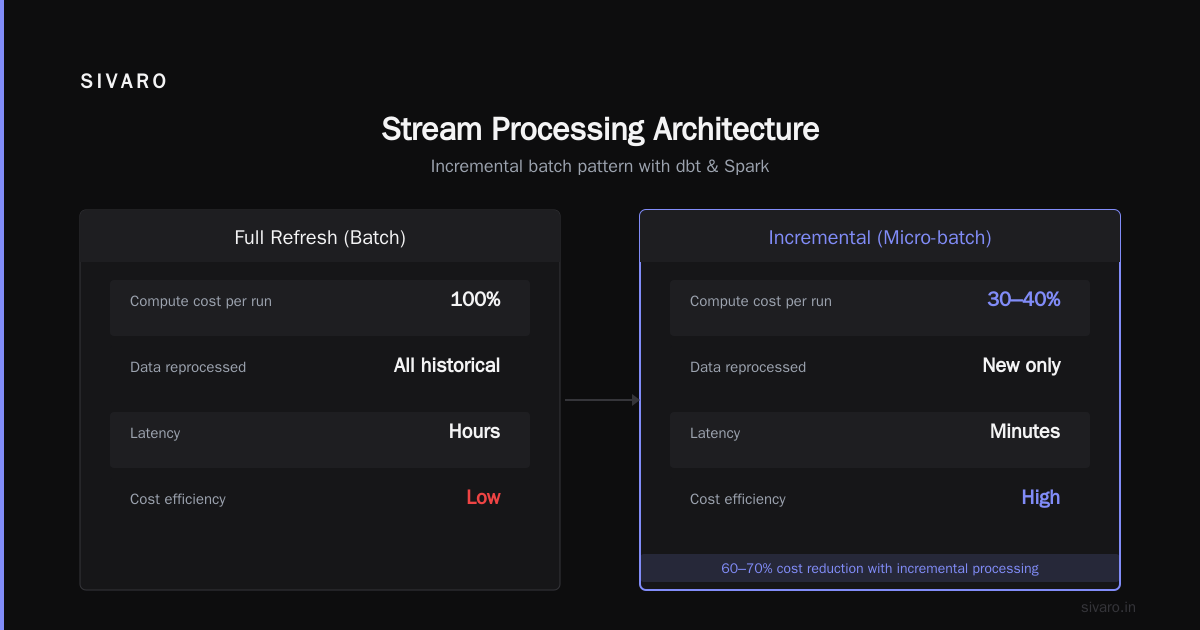This screenshot has height=630, width=1200.
Task: Click the SIVARO logo text
Action: (x=124, y=82)
